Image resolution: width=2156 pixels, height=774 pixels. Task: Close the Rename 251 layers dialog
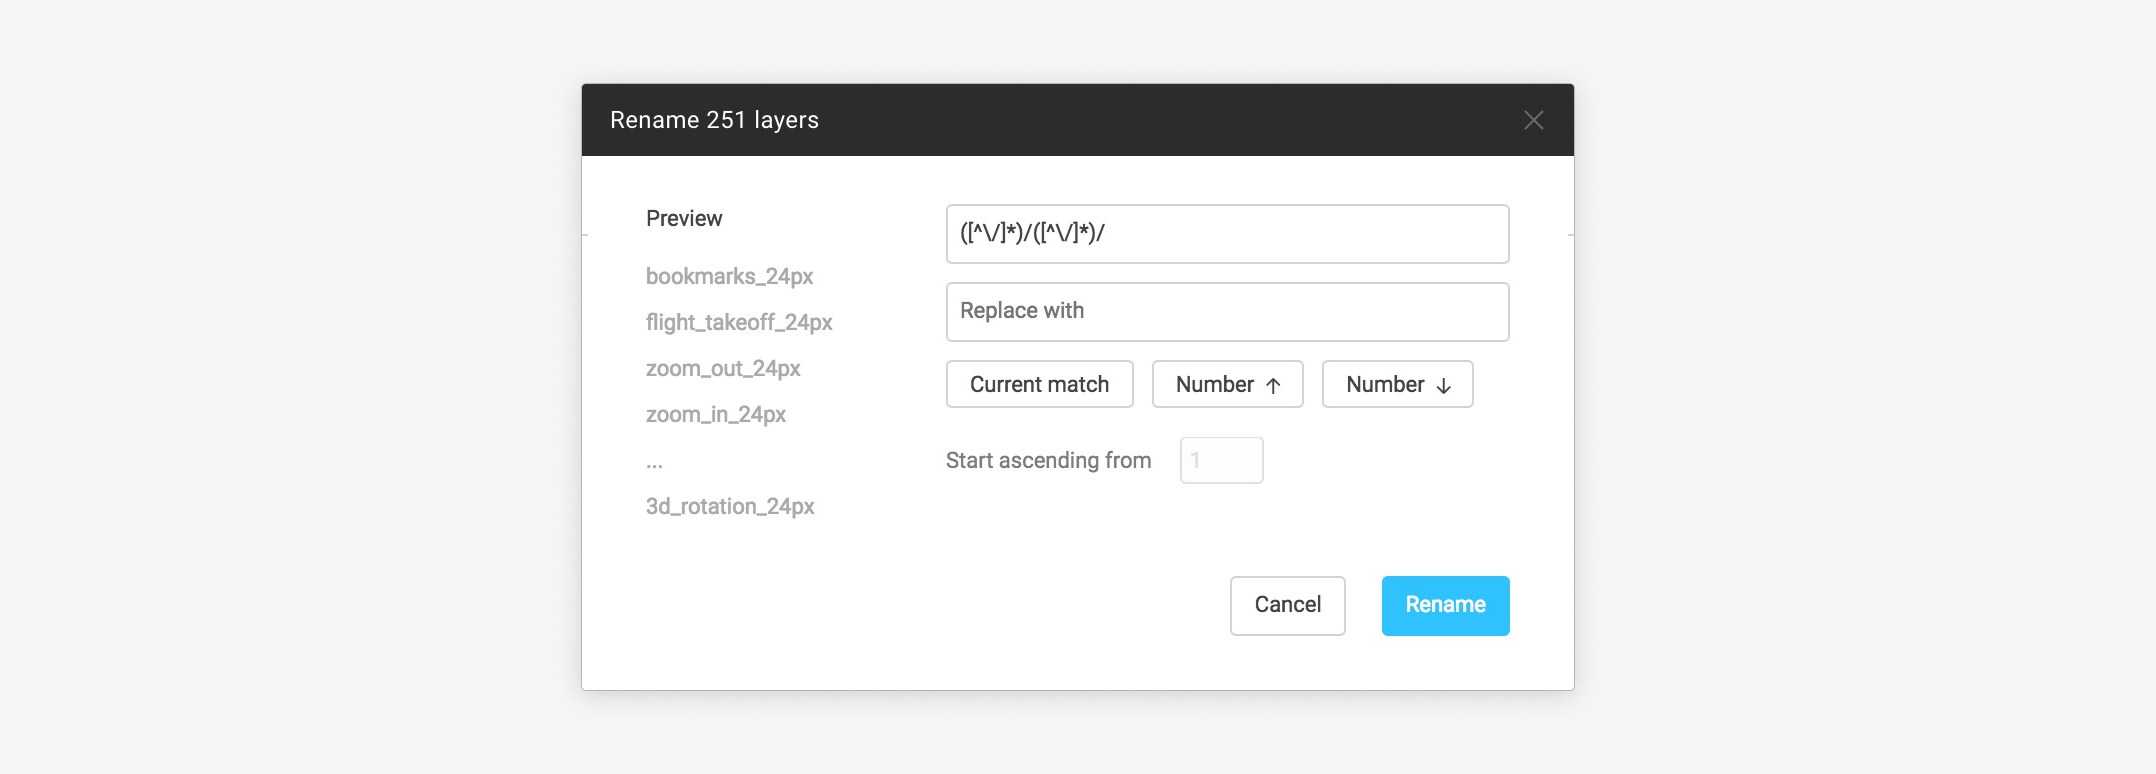coord(1533,120)
